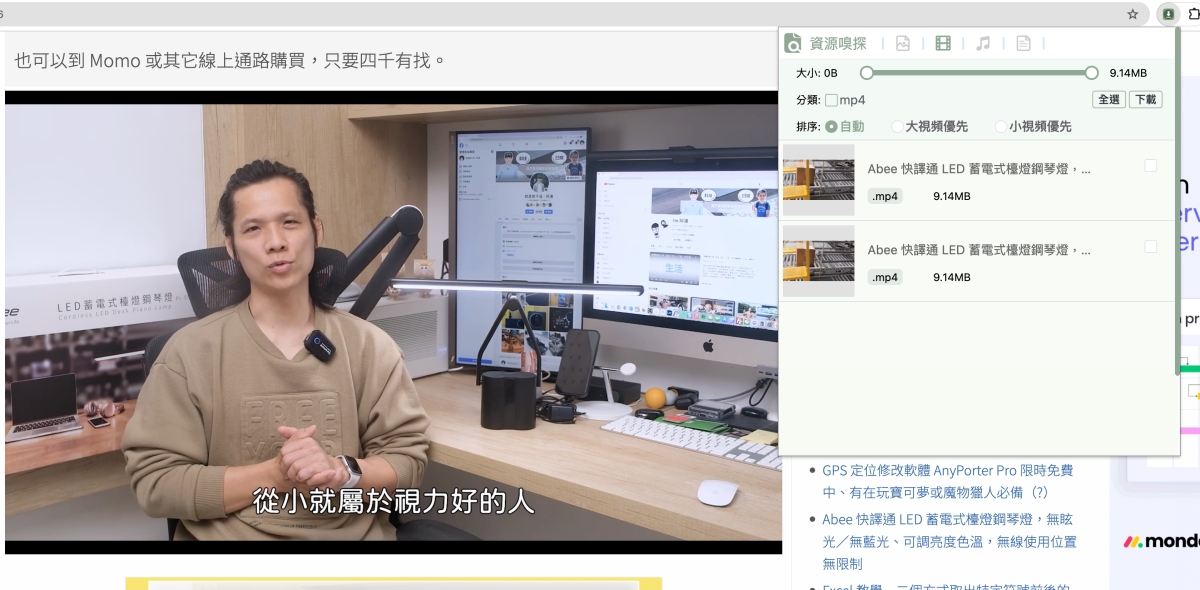Image resolution: width=1200 pixels, height=590 pixels.
Task: Select the music note audio filter icon
Action: [x=983, y=43]
